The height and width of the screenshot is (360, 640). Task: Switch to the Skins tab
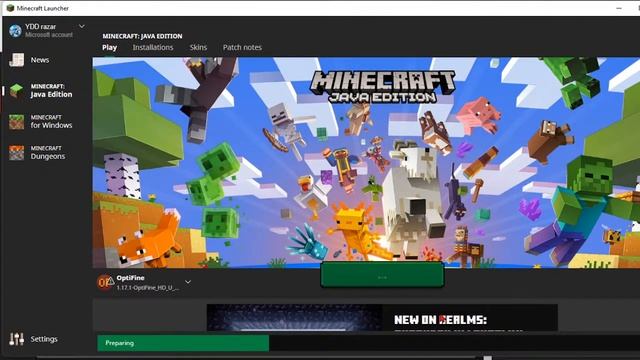198,47
